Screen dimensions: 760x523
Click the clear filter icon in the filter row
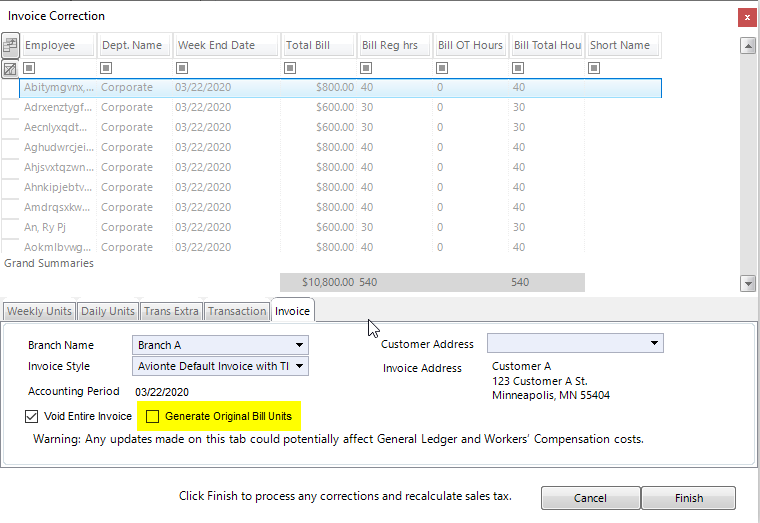(10, 69)
